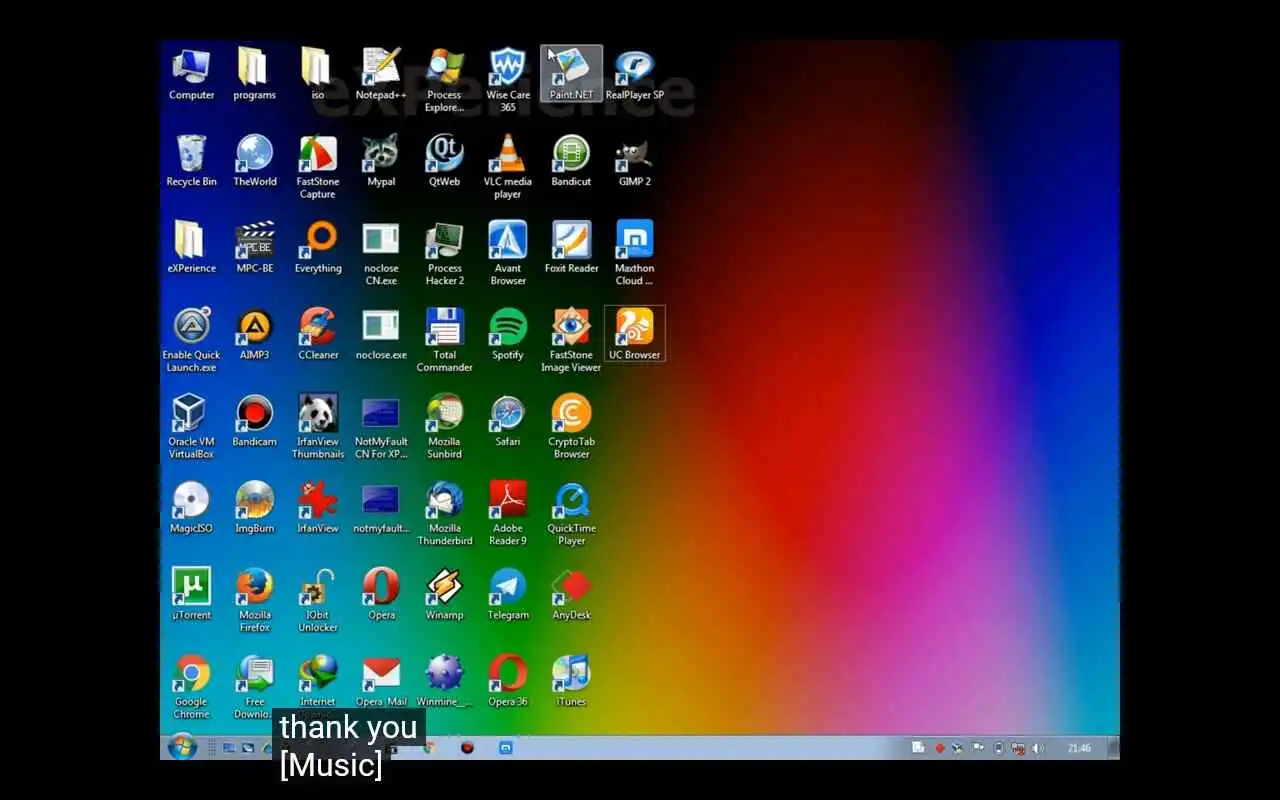Image resolution: width=1280 pixels, height=800 pixels.
Task: Launch Mozilla Sunbird
Action: point(444,427)
